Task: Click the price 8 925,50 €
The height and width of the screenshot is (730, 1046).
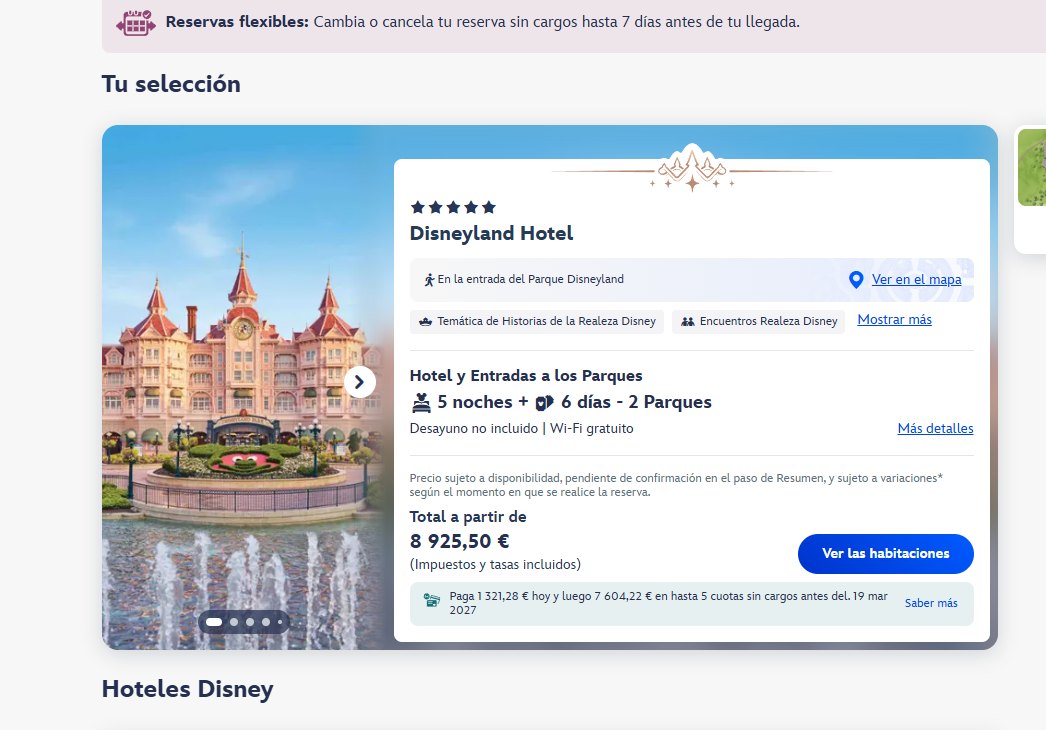Action: point(460,541)
